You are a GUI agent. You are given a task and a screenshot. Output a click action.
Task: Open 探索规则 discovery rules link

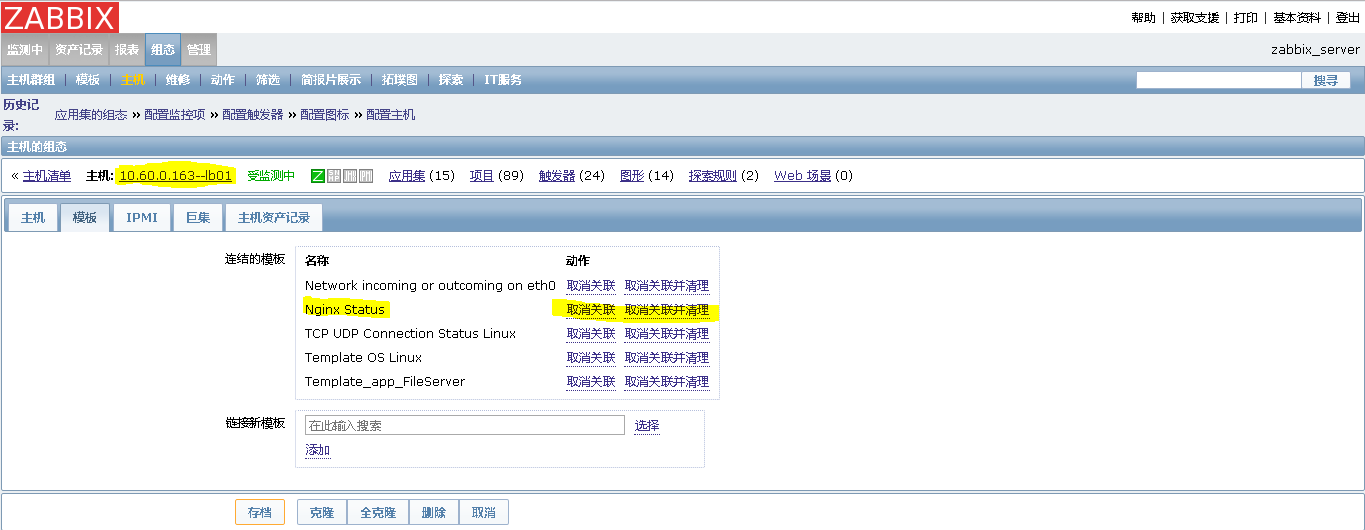click(x=713, y=176)
